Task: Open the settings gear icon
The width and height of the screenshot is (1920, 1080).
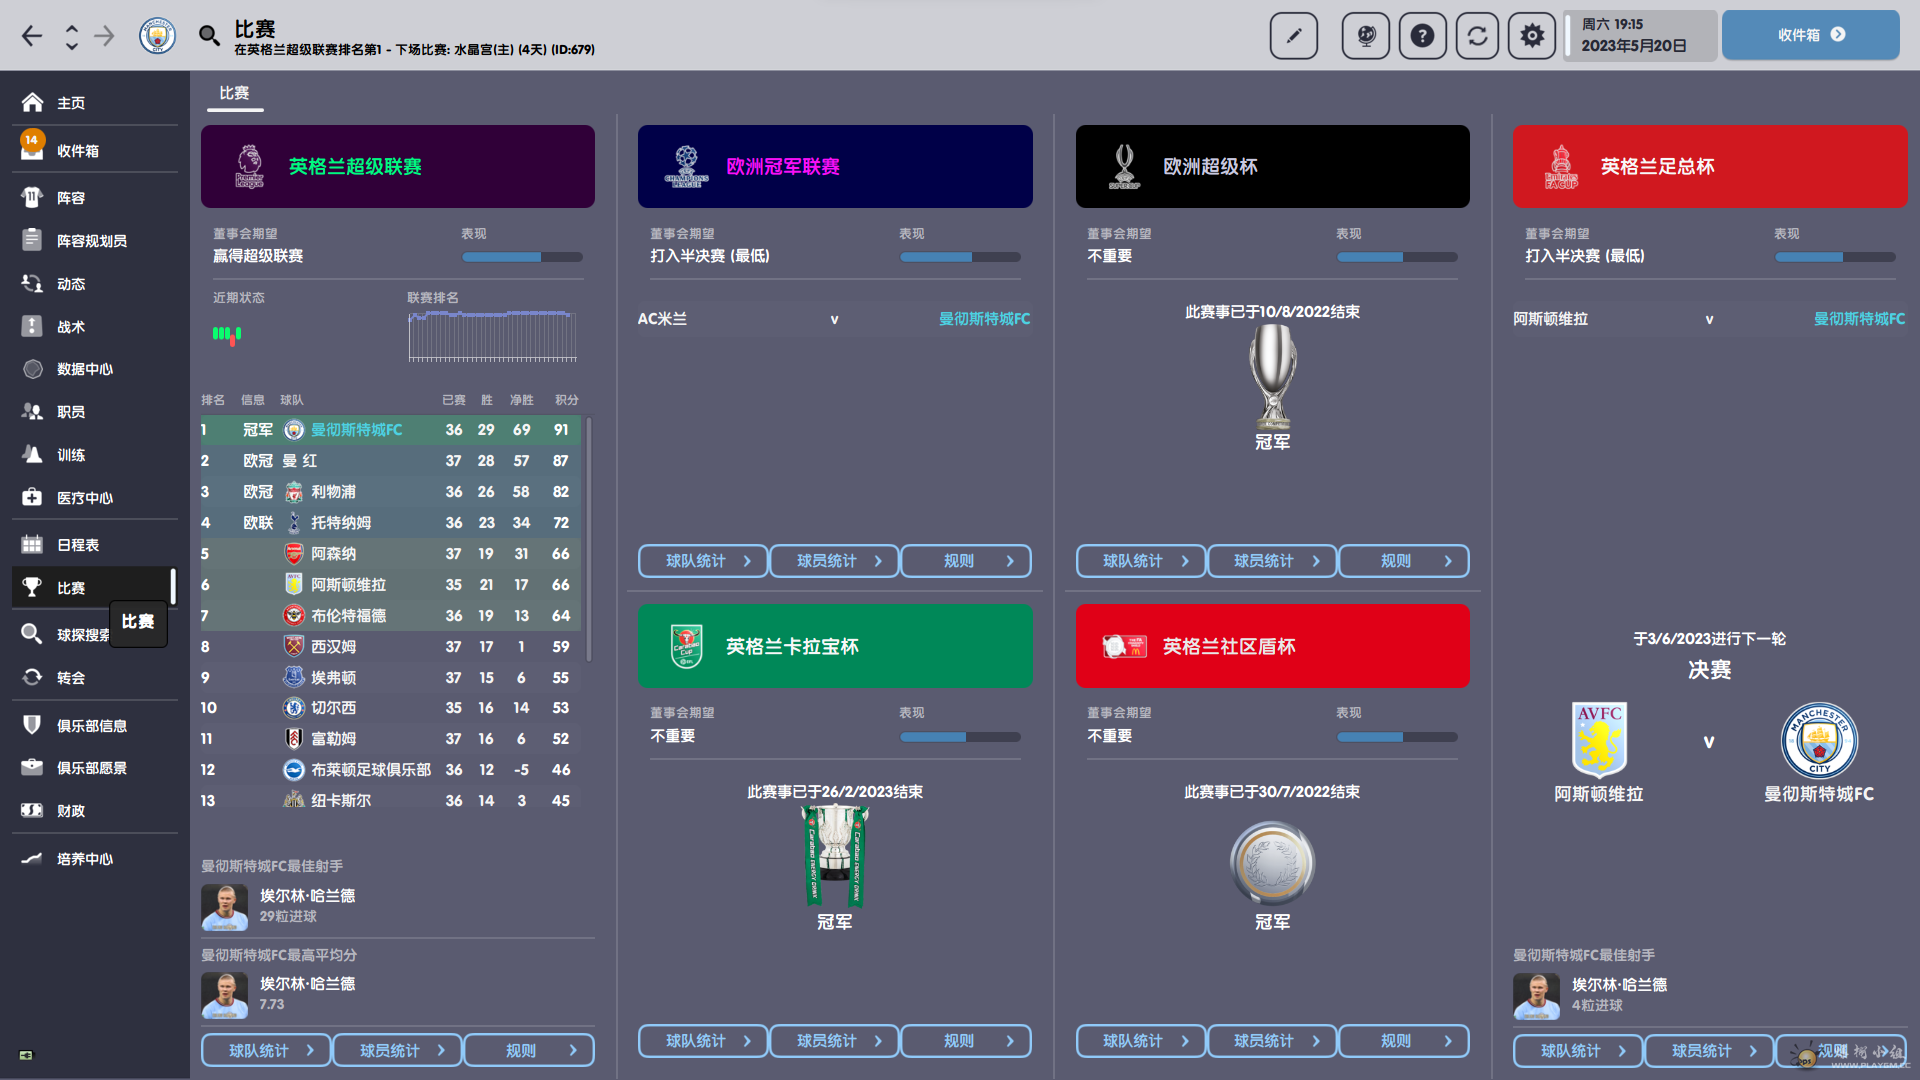Action: pyautogui.click(x=1532, y=37)
